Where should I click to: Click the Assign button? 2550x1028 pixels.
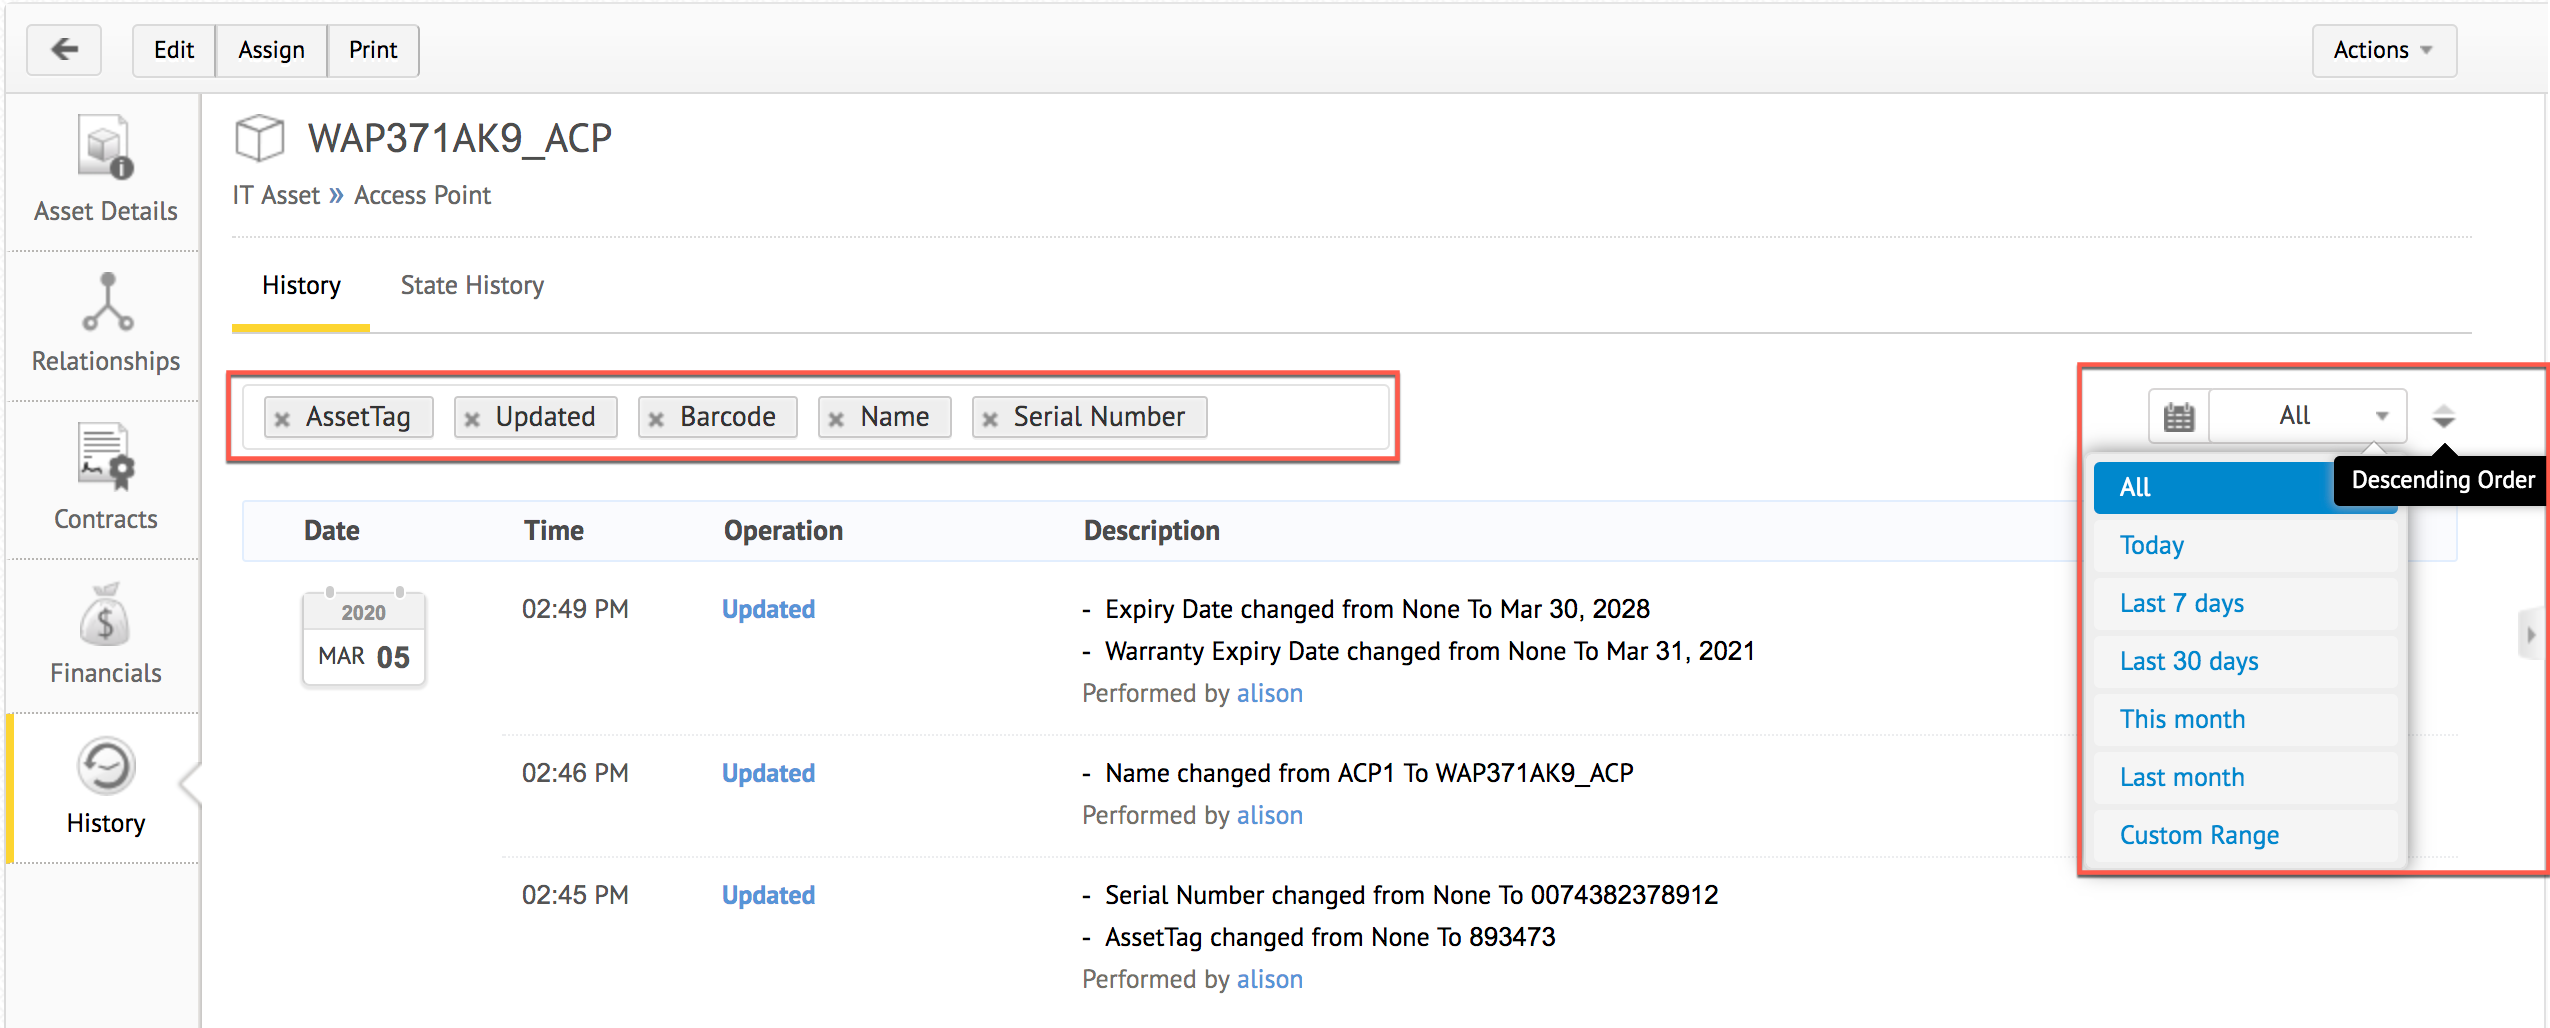271,50
